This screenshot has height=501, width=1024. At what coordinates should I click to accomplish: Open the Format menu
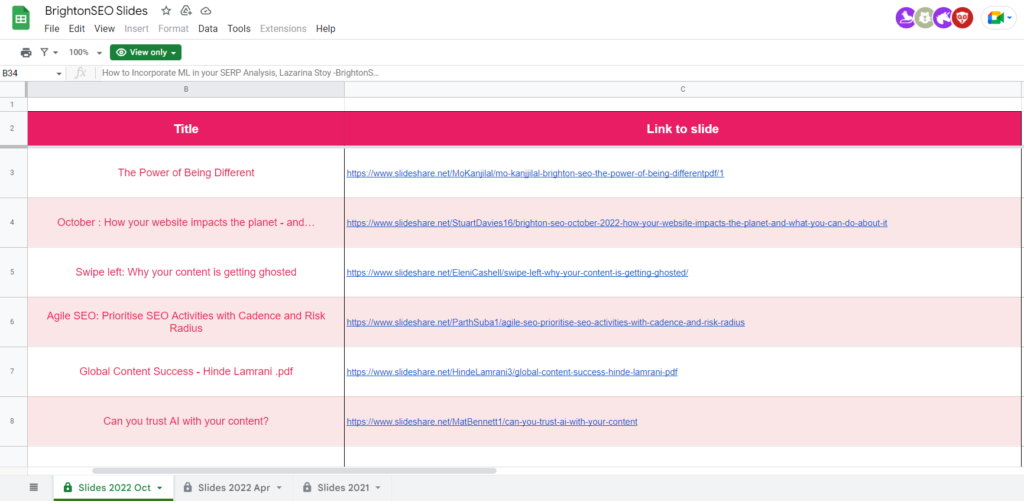[x=173, y=29]
